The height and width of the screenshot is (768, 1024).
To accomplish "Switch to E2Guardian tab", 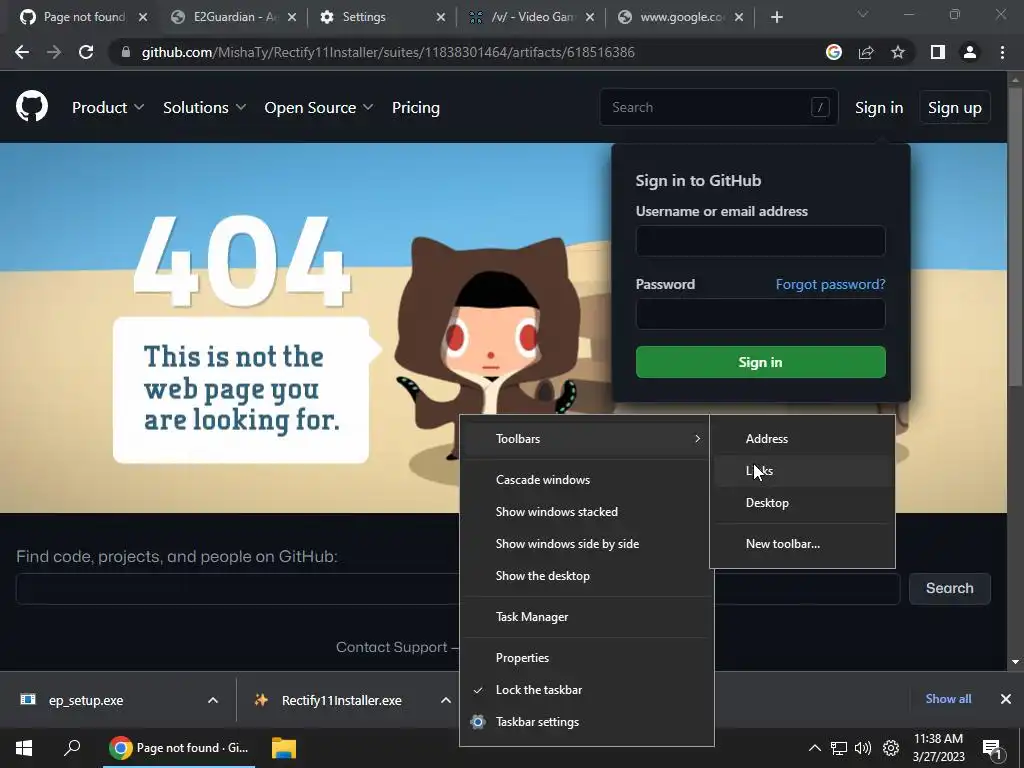I will click(232, 17).
